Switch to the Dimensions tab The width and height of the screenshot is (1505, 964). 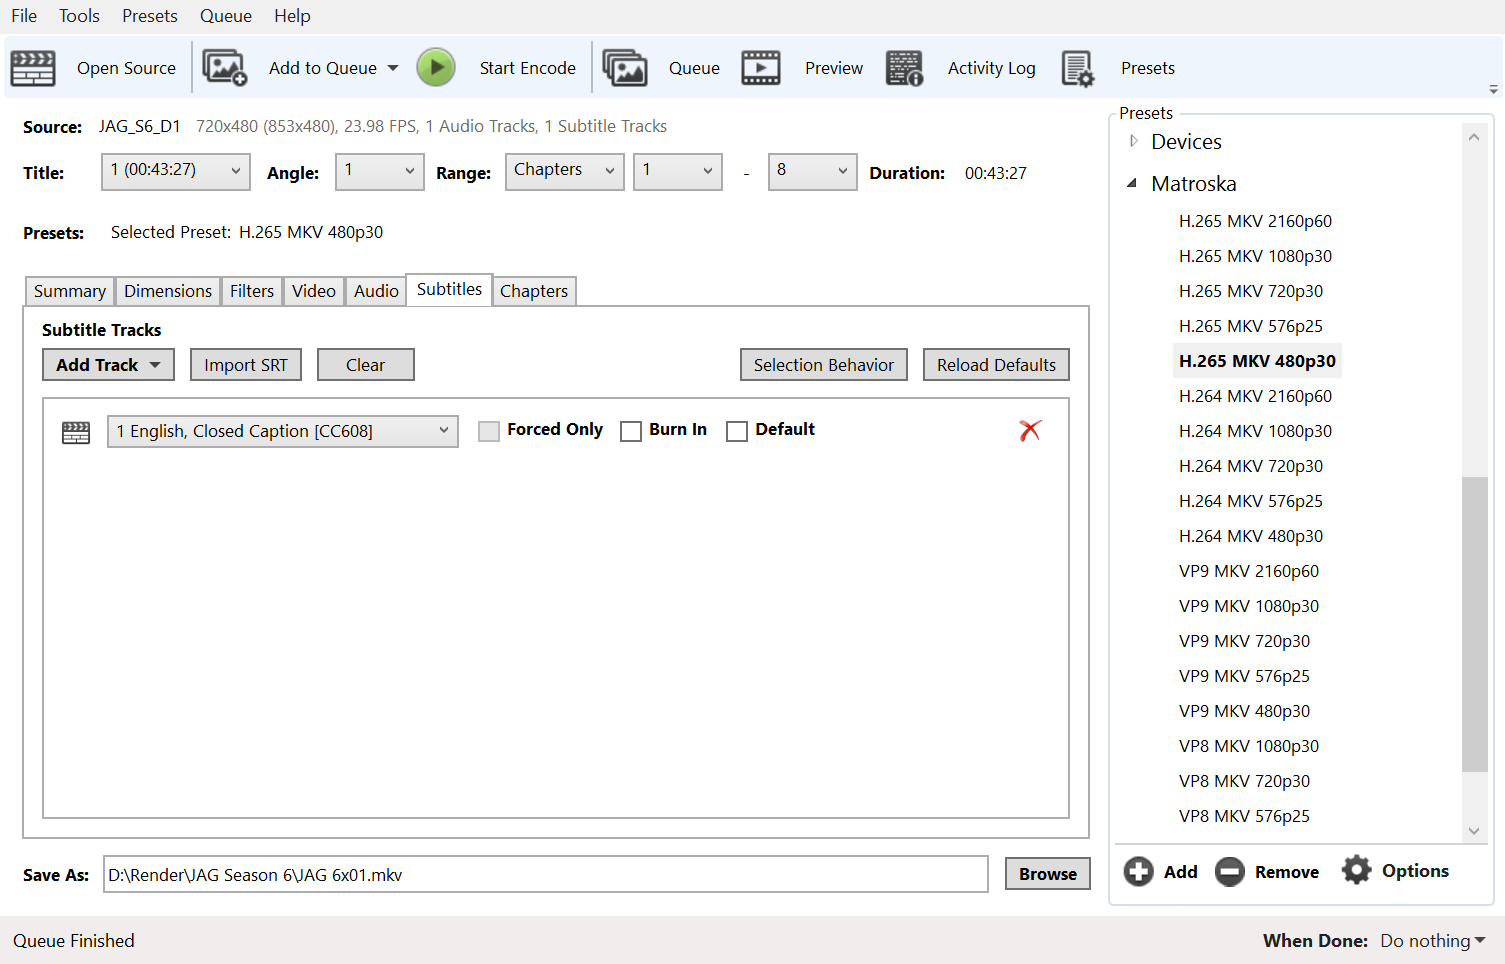pos(168,291)
